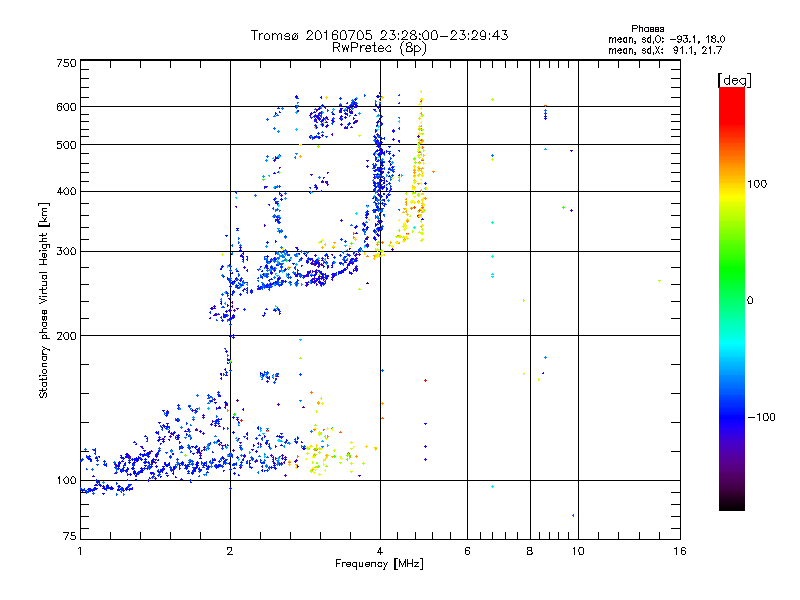Click the x-axis tick label "16"
This screenshot has width=800, height=600.
[680, 551]
